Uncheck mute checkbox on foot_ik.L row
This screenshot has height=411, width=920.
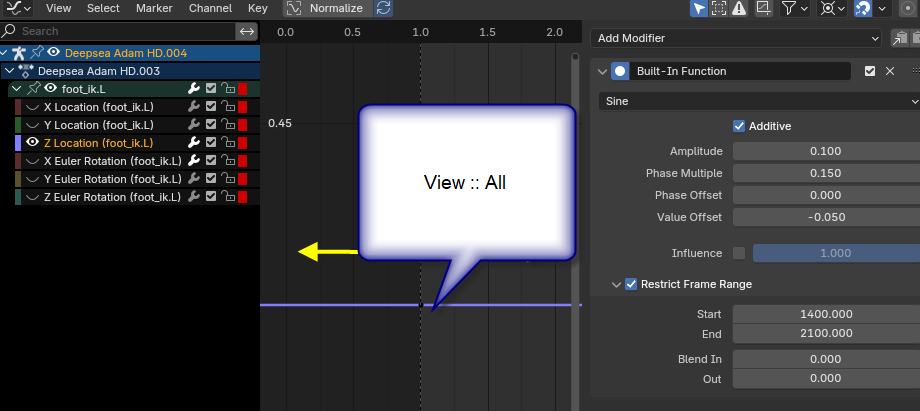211,89
